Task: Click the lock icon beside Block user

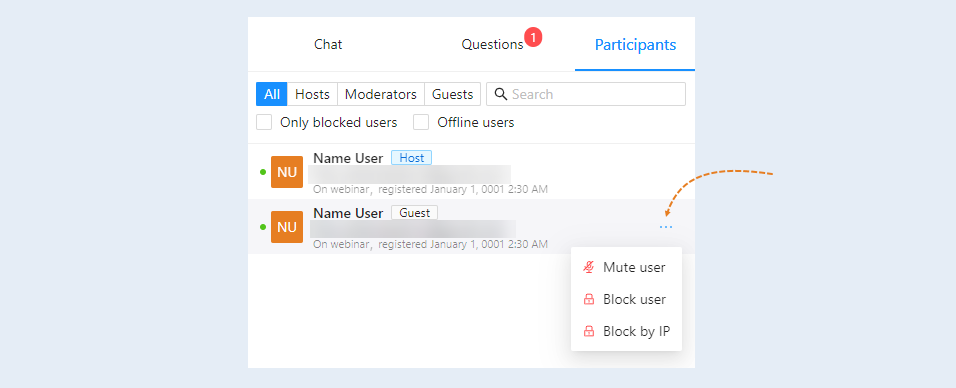Action: pyautogui.click(x=588, y=300)
